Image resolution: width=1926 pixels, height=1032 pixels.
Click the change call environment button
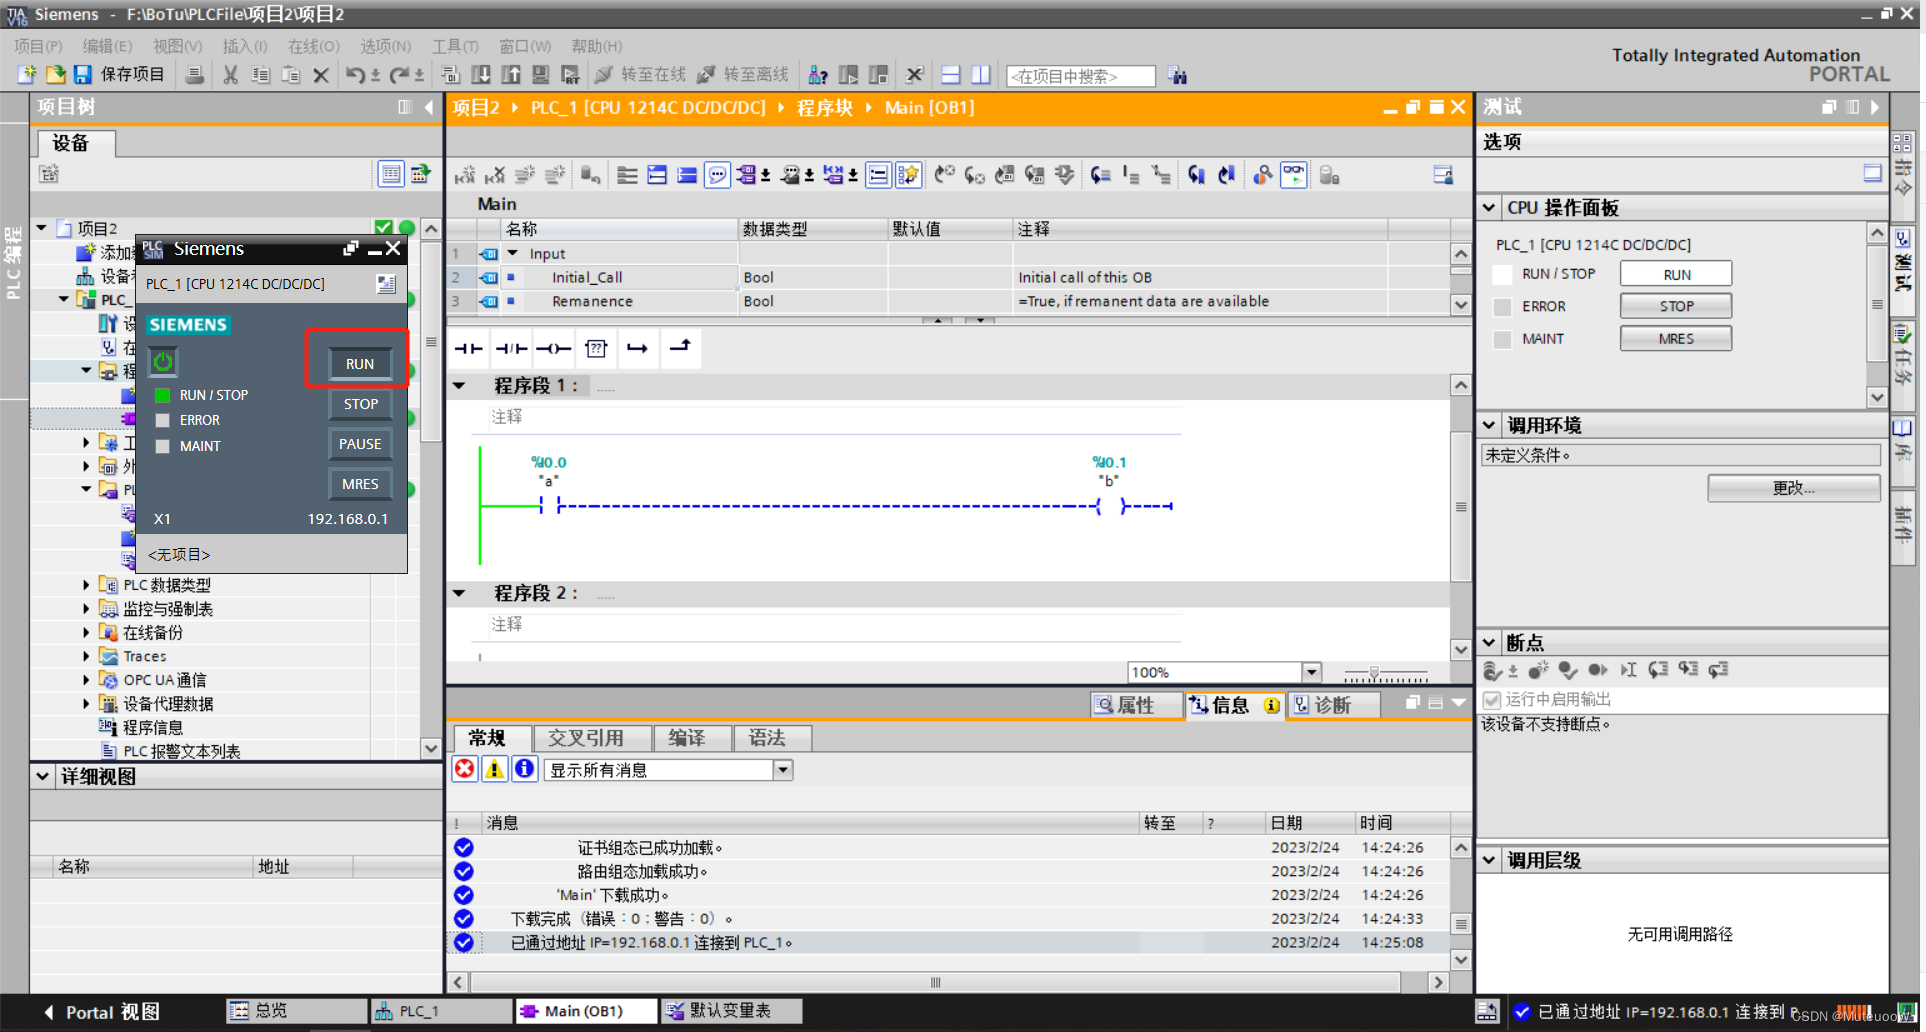click(x=1793, y=488)
